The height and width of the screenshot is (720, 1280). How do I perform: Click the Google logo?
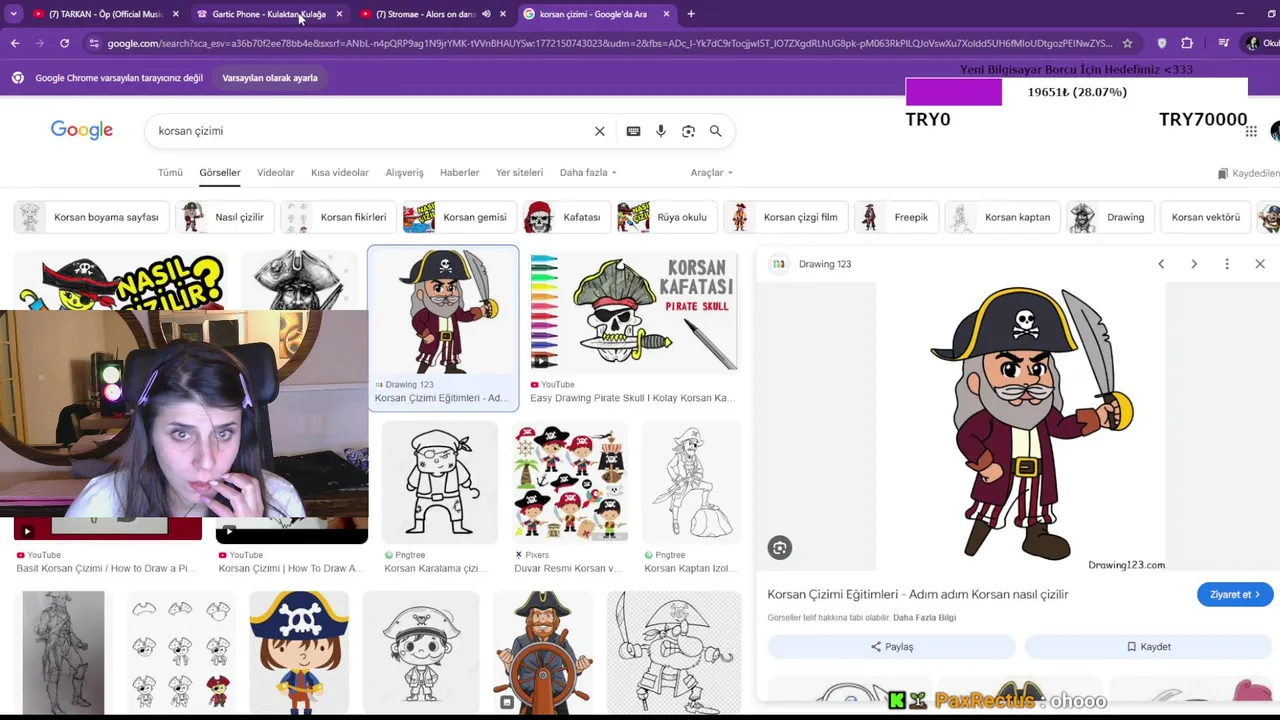(82, 130)
